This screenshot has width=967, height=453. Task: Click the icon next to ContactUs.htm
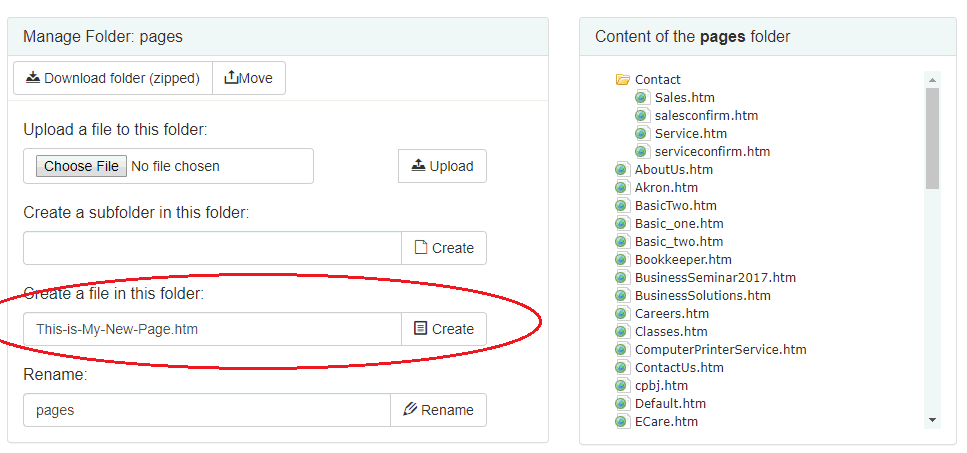tap(622, 368)
